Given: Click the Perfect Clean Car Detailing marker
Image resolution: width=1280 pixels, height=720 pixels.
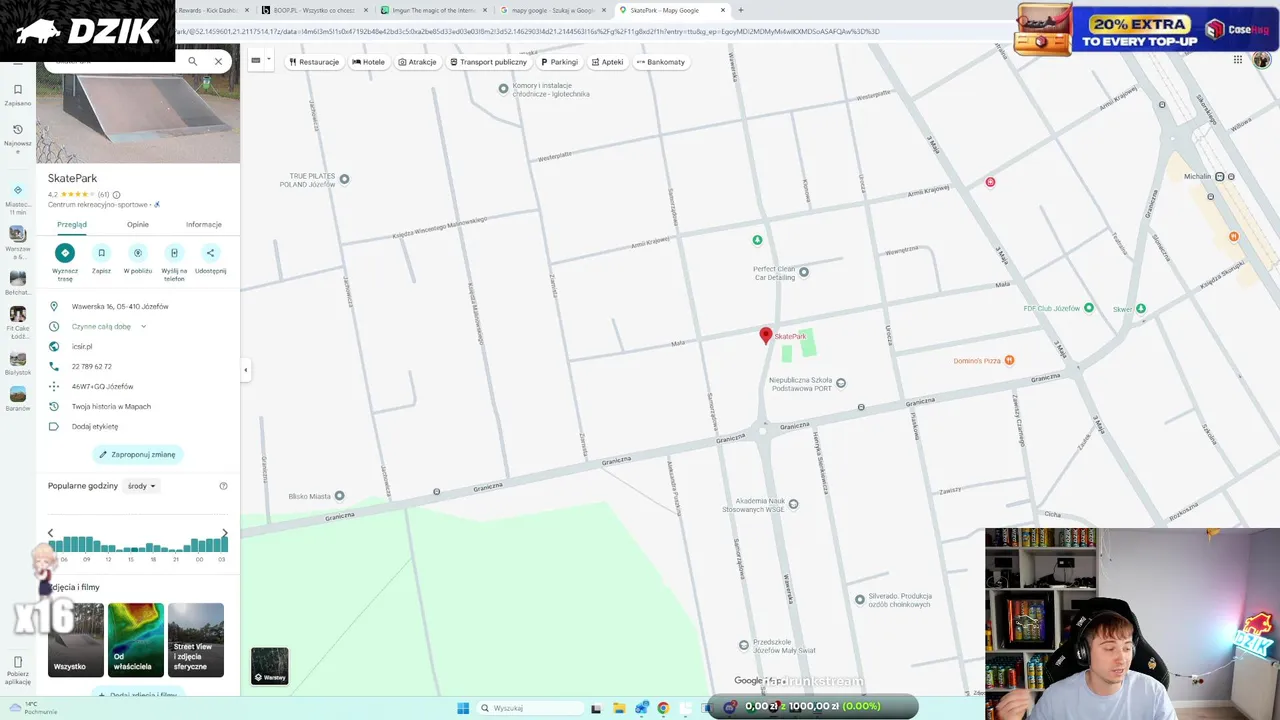Looking at the screenshot, I should tap(804, 272).
